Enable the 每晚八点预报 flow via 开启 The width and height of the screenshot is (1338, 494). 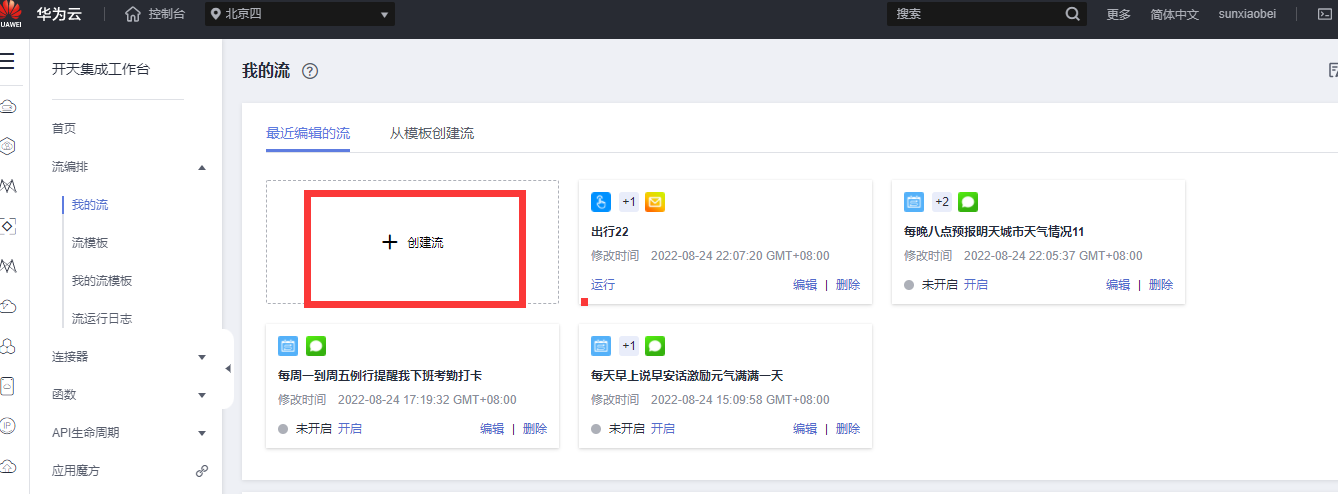point(976,285)
